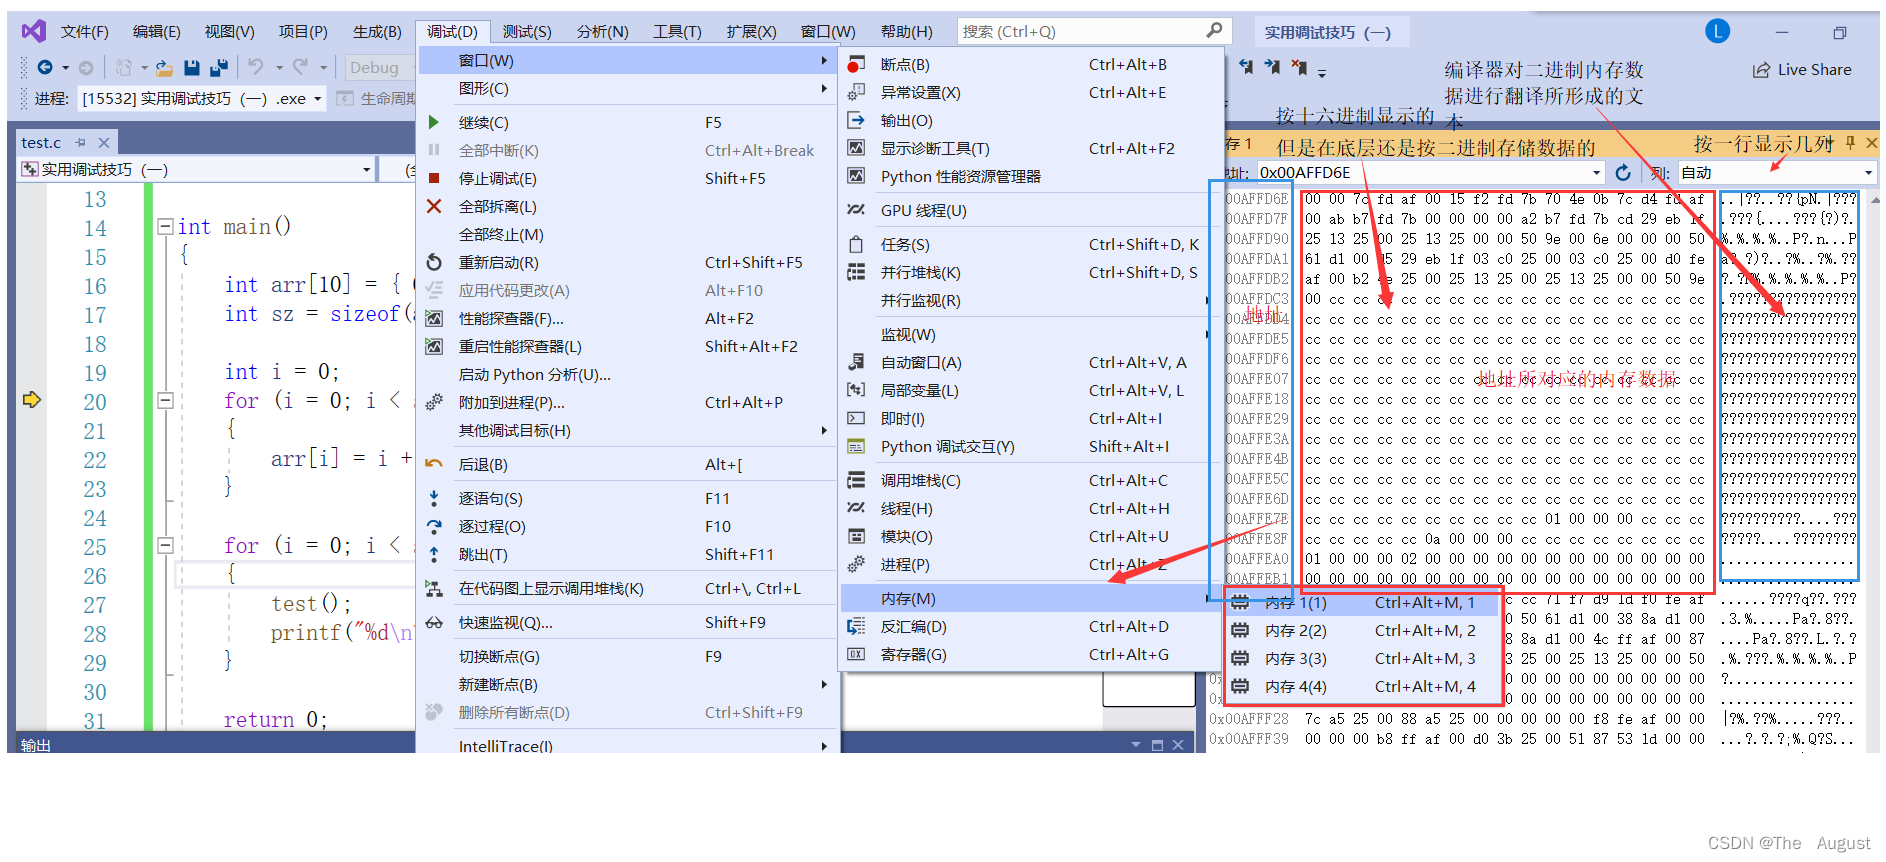Click the Live Share button
Screen dimensions: 1886x862
(x=1802, y=70)
